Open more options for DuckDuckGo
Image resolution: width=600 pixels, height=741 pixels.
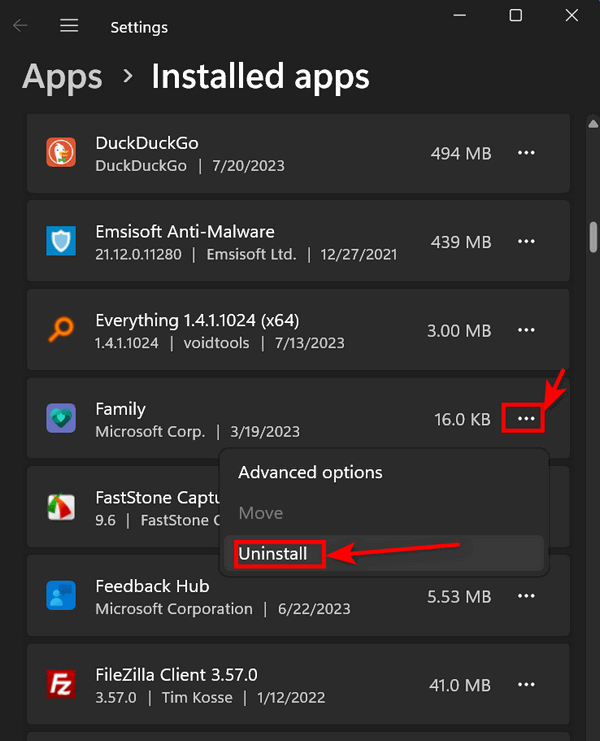pos(526,153)
